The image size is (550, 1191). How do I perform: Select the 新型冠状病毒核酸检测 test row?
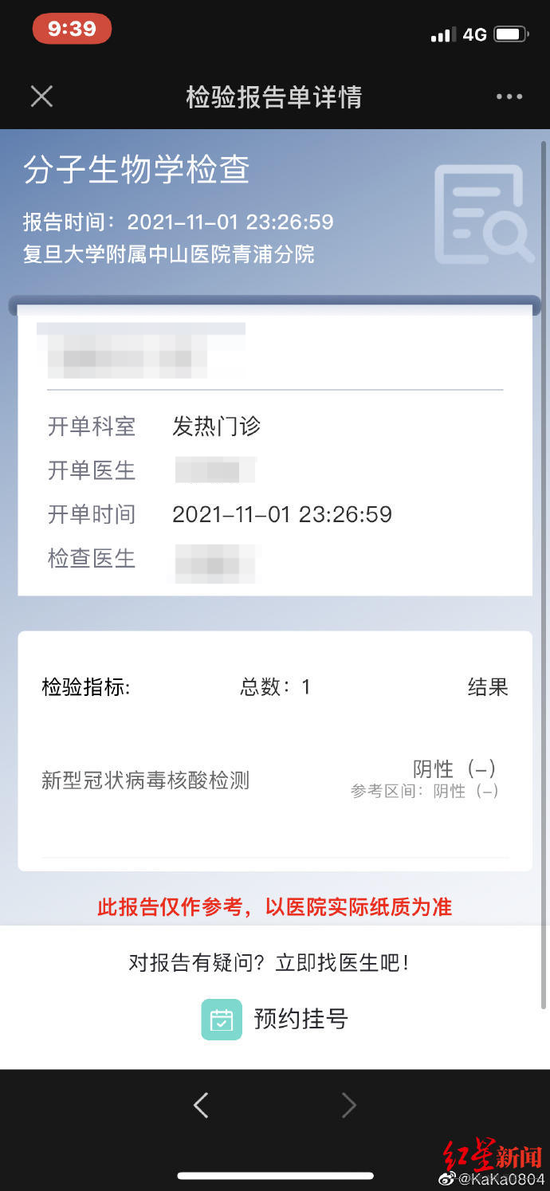click(275, 779)
